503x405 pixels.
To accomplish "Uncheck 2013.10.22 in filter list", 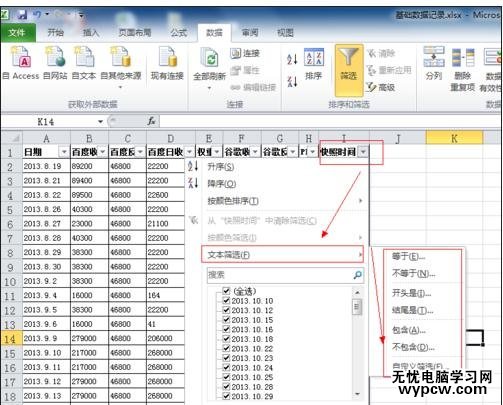I will (227, 348).
